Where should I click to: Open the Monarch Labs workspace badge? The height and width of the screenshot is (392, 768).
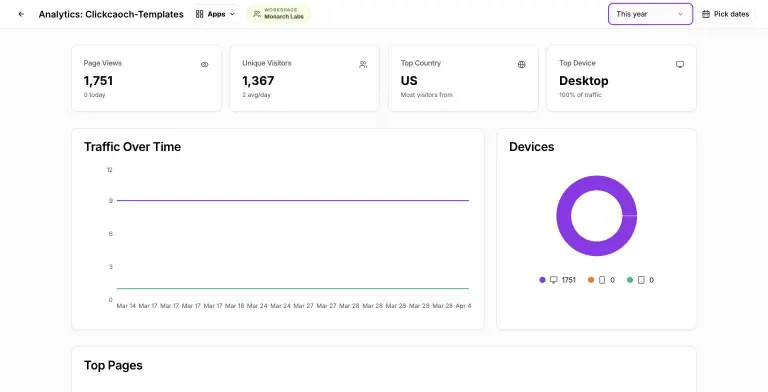278,14
